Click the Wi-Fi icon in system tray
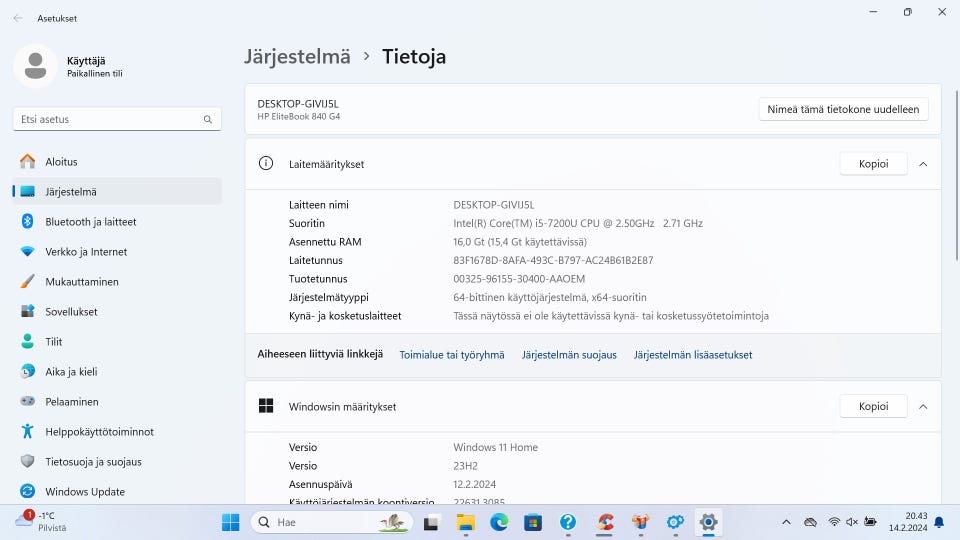This screenshot has height=540, width=960. point(834,522)
